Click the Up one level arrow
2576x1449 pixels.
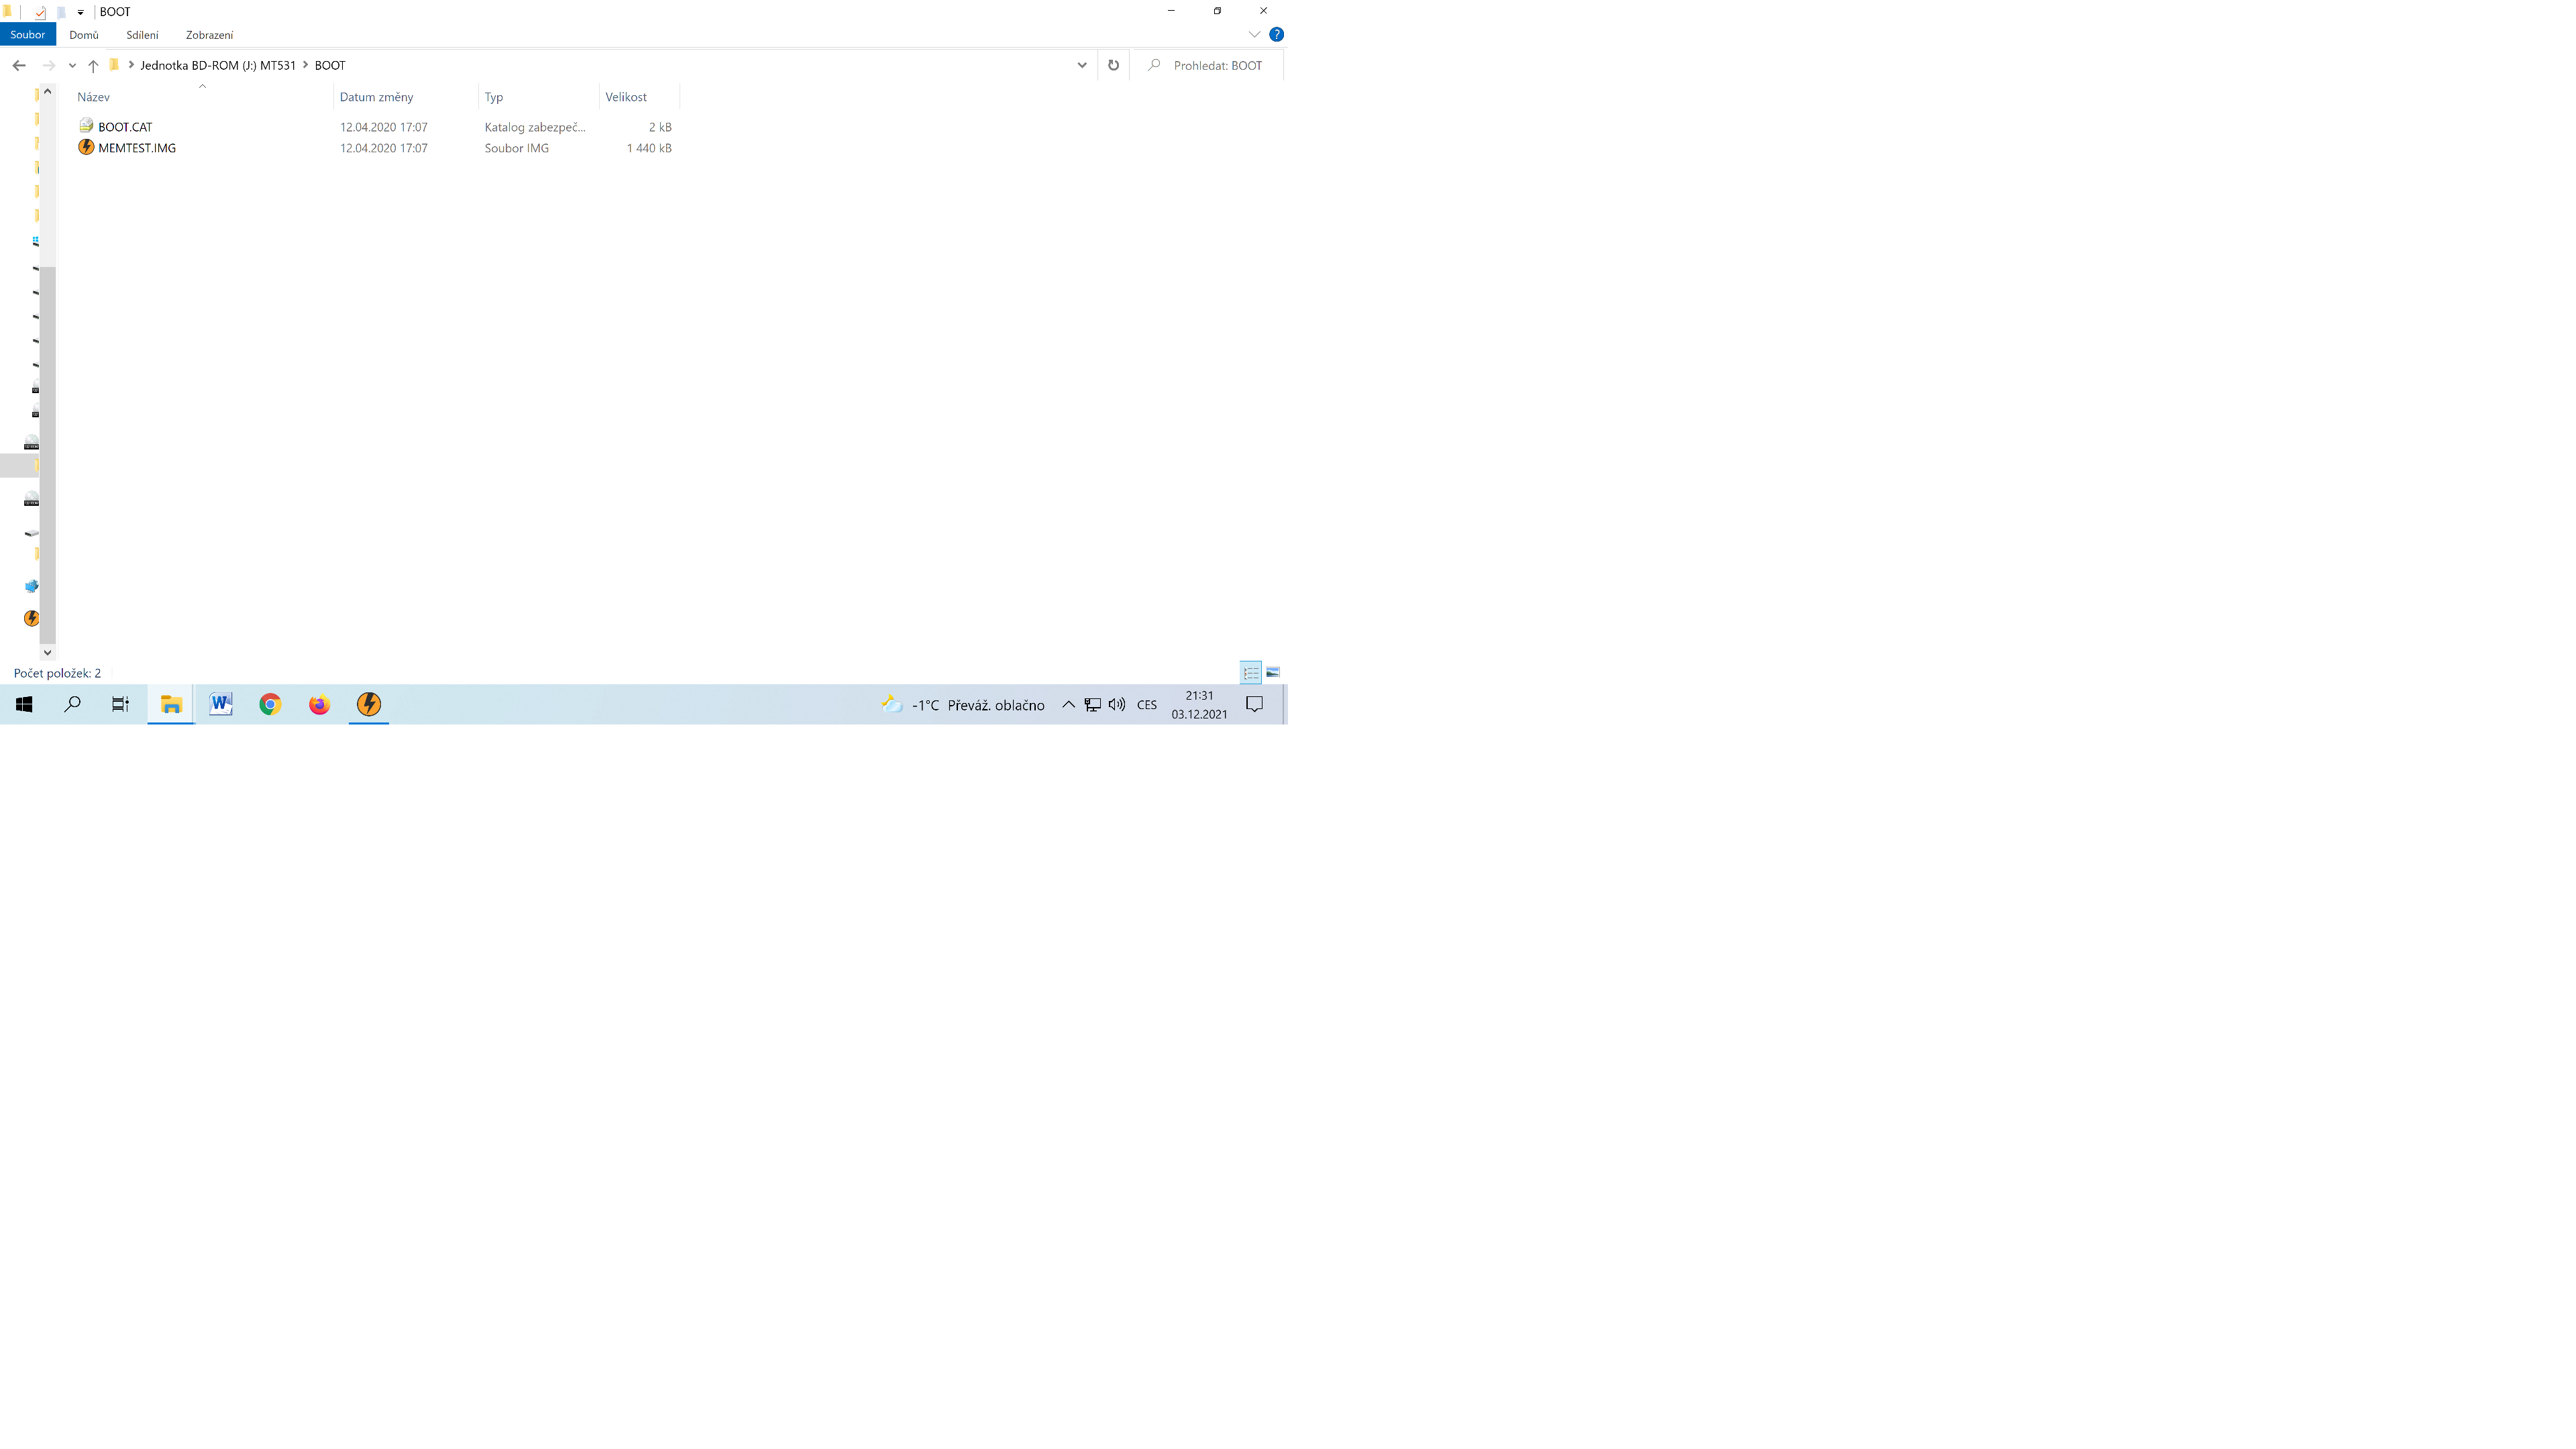[93, 65]
